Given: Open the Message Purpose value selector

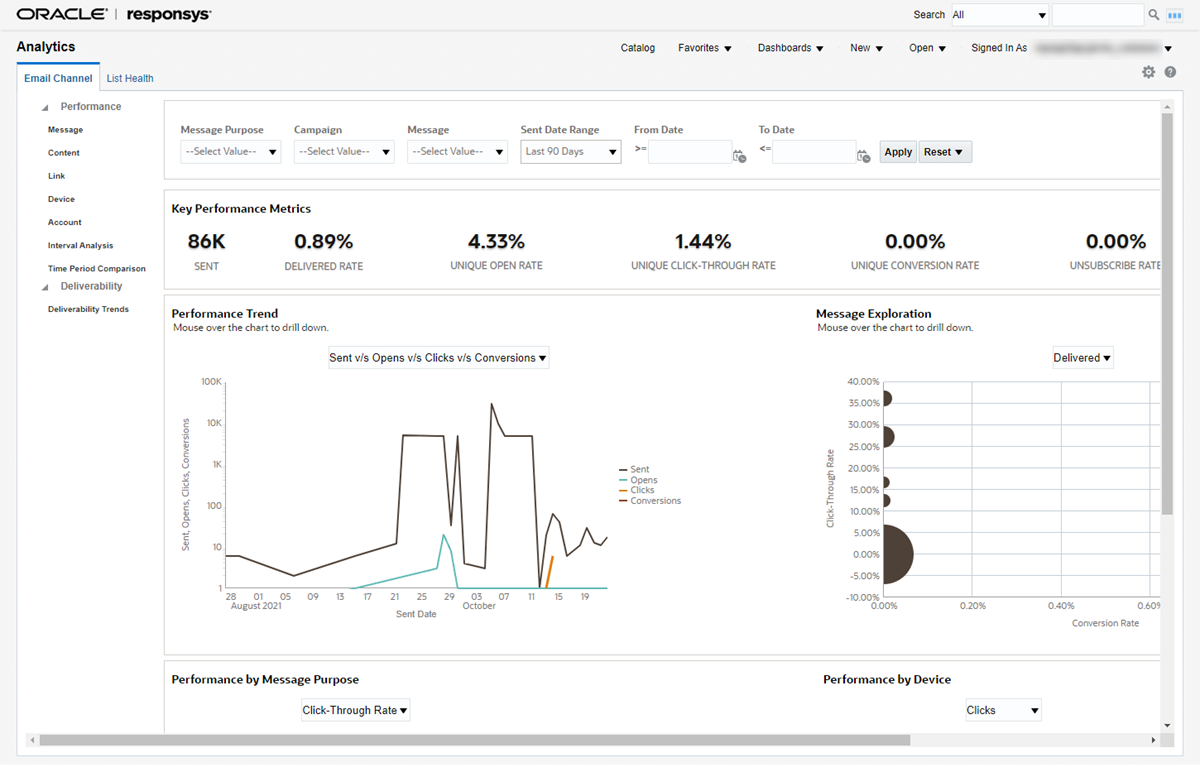Looking at the screenshot, I should coord(230,151).
